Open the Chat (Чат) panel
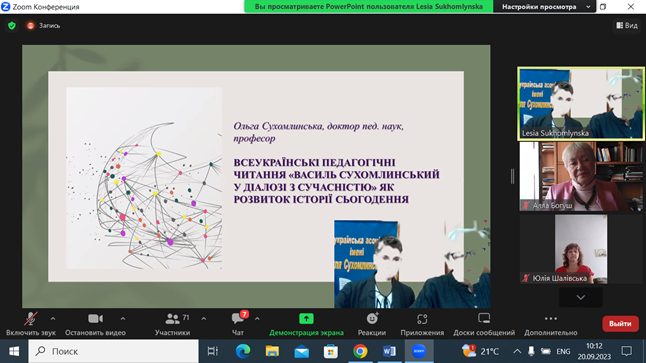Image resolution: width=646 pixels, height=363 pixels. pyautogui.click(x=238, y=324)
